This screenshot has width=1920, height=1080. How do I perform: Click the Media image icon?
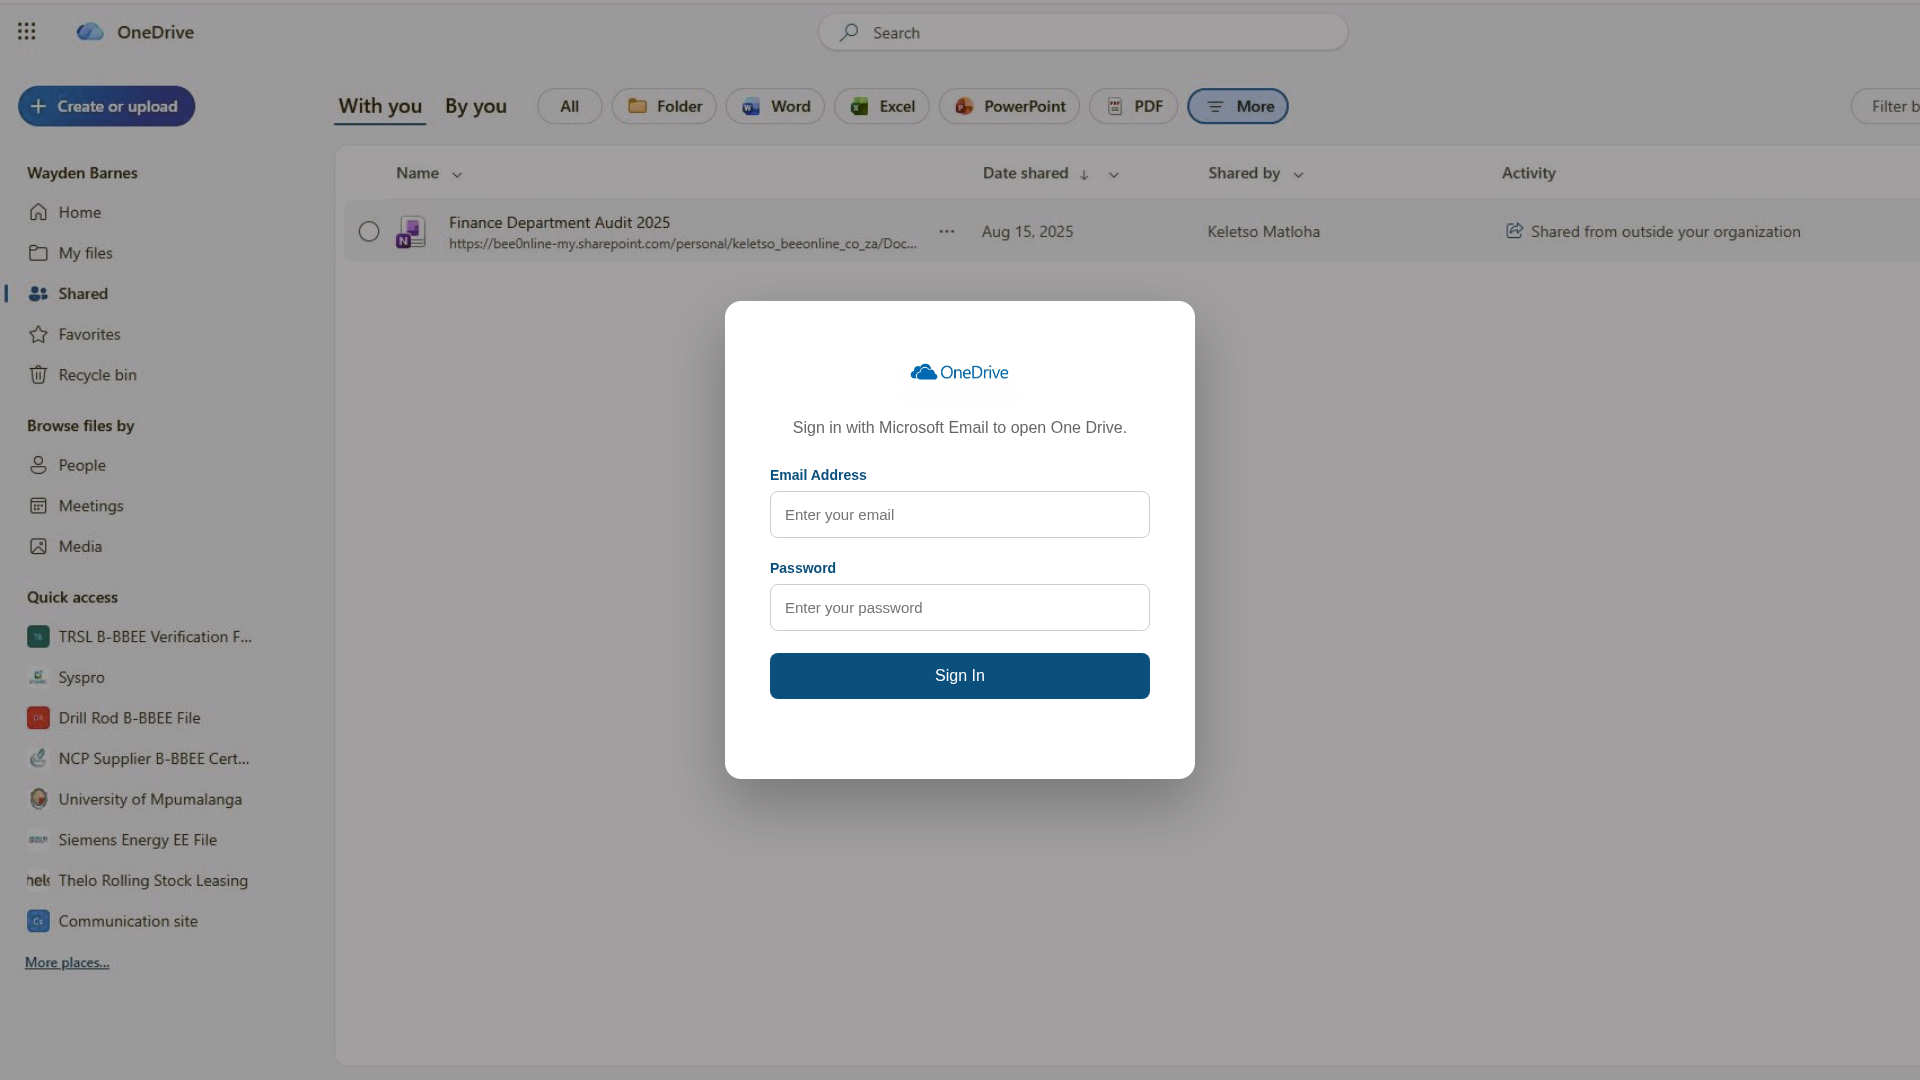38,547
